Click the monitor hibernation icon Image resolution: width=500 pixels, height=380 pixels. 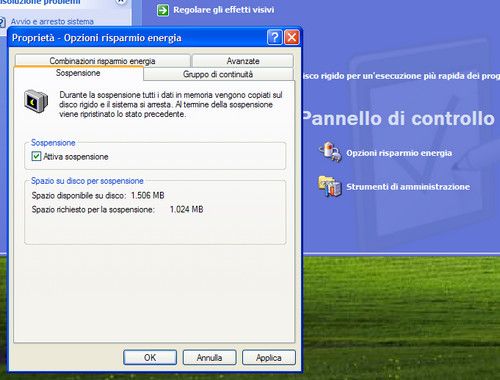(36, 101)
